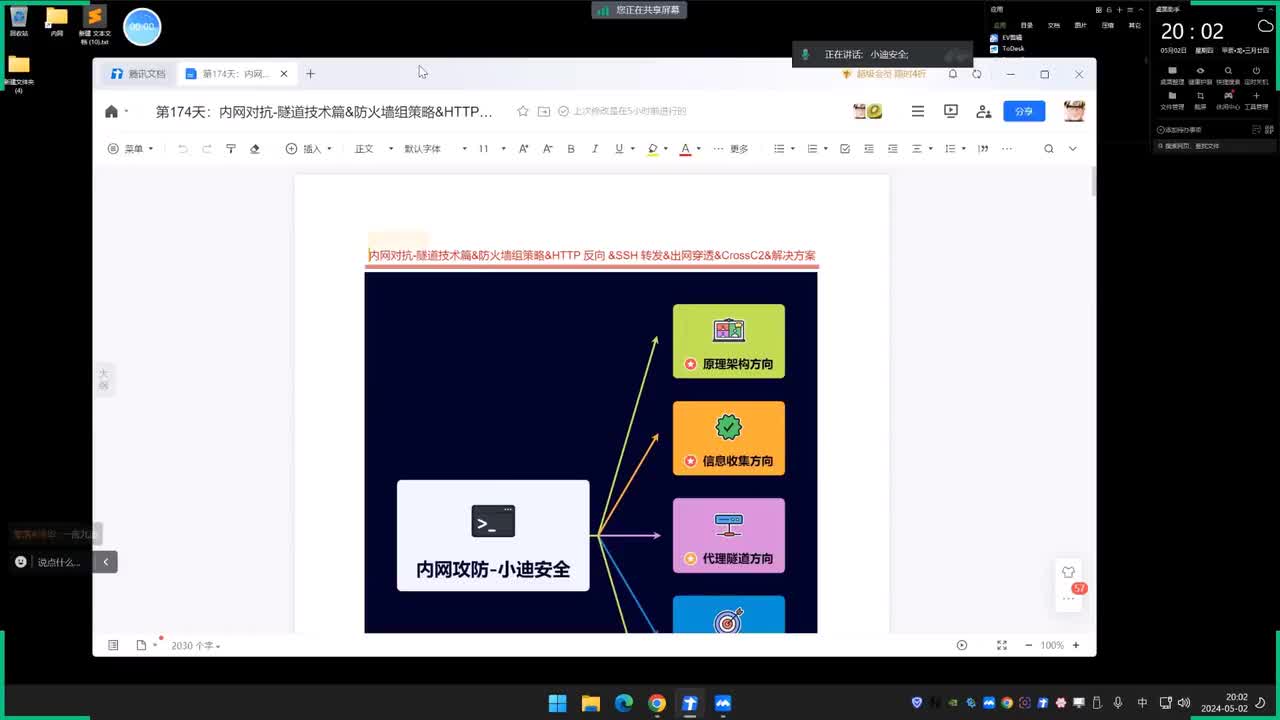Toggle numbered list
Screen dimensions: 1280x720
(812, 149)
